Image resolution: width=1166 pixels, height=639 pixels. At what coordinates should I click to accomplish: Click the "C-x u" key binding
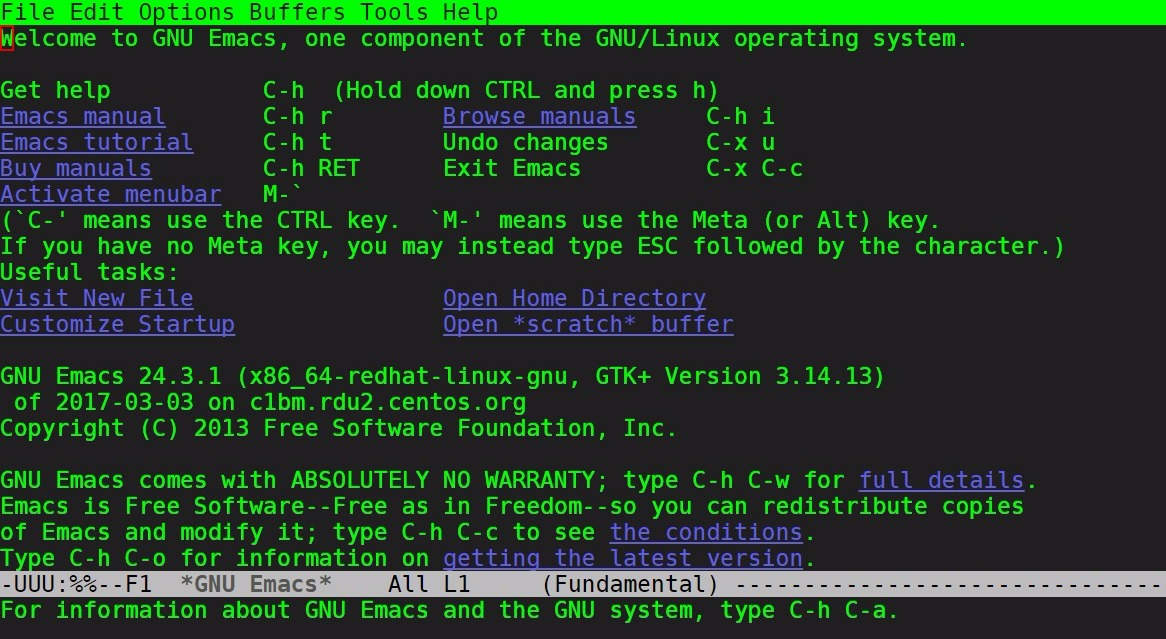click(741, 143)
